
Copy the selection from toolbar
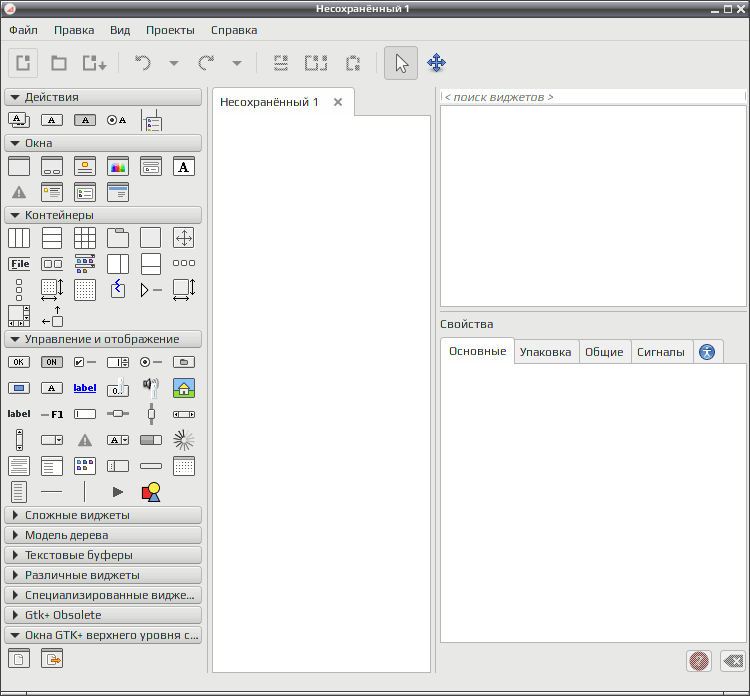[x=316, y=63]
